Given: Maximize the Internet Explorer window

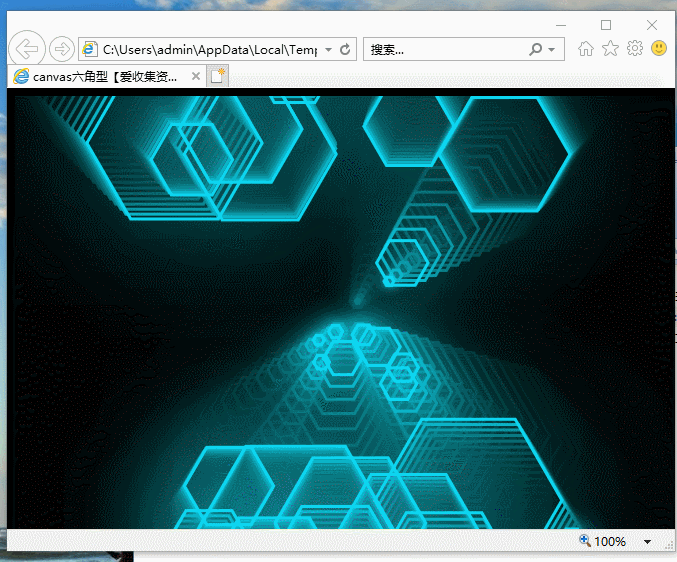Looking at the screenshot, I should pyautogui.click(x=606, y=25).
